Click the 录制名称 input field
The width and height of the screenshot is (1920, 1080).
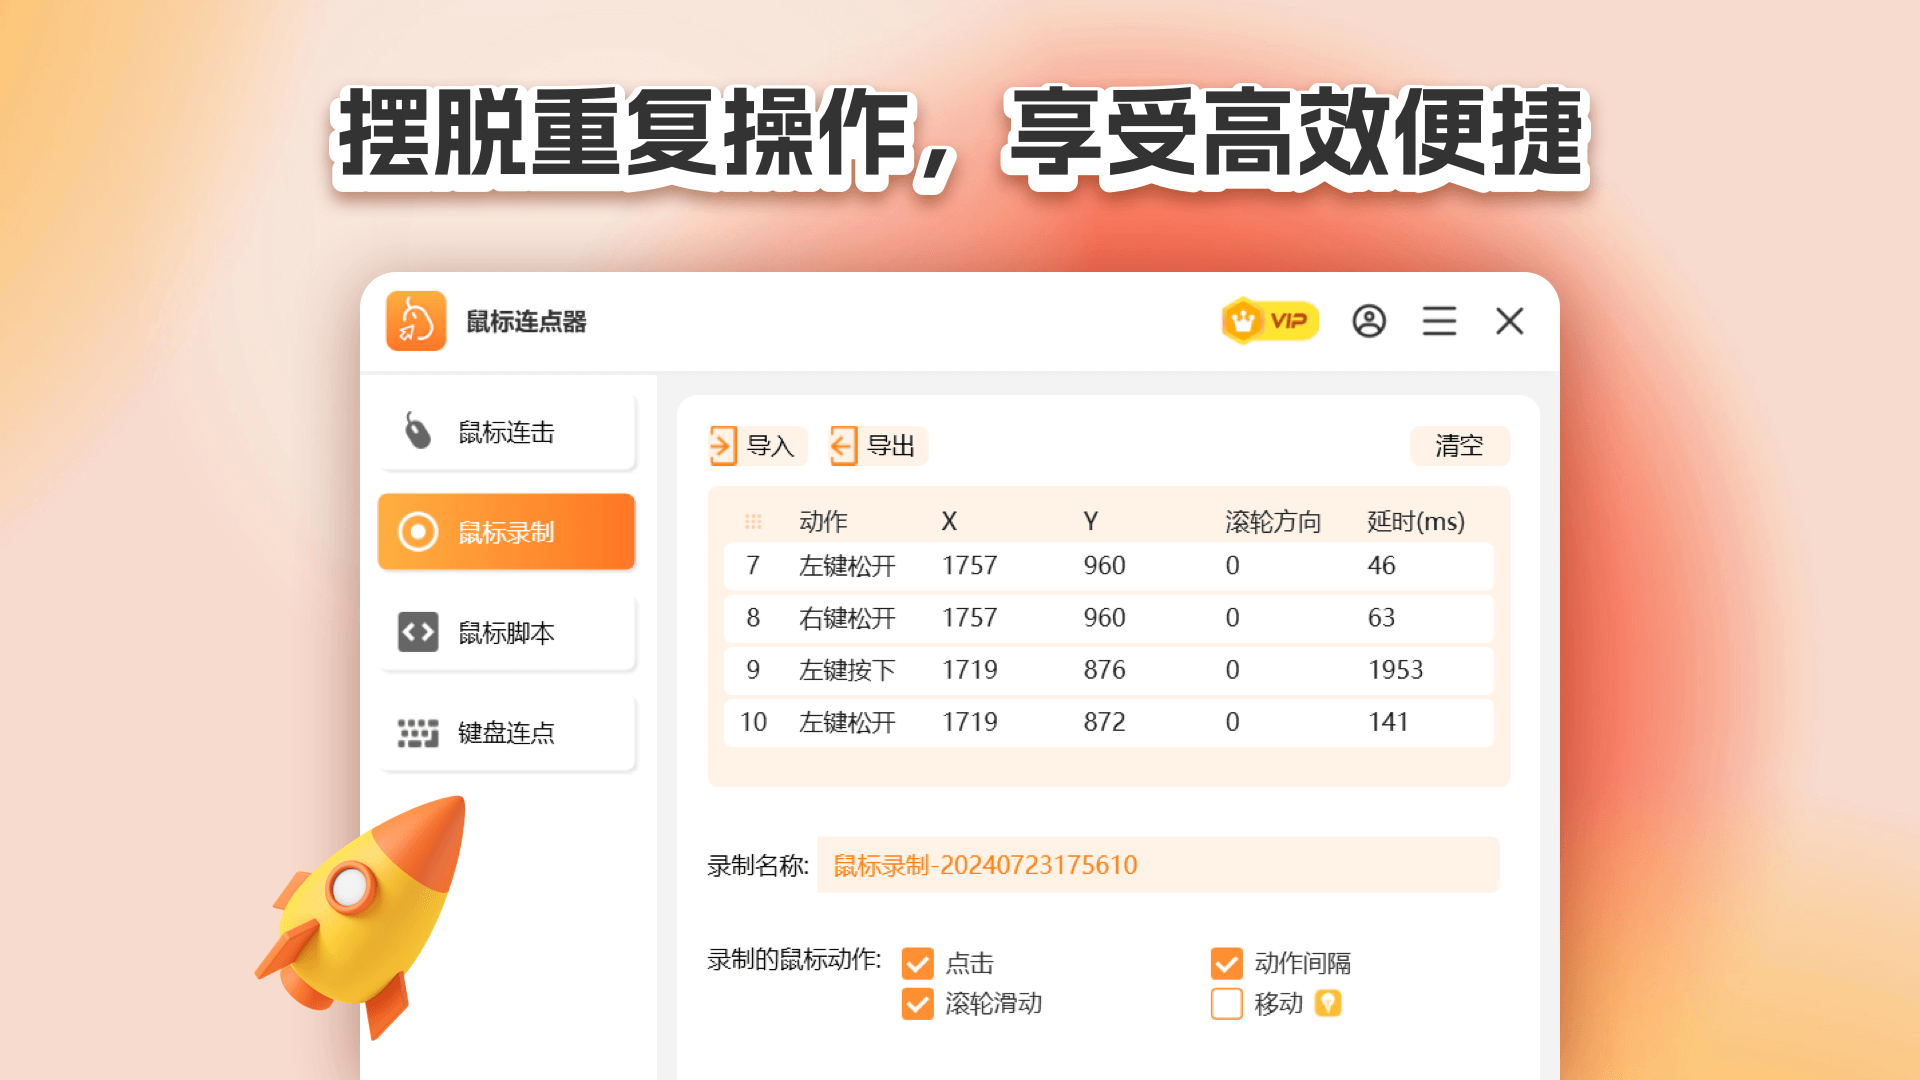[x=1158, y=865]
